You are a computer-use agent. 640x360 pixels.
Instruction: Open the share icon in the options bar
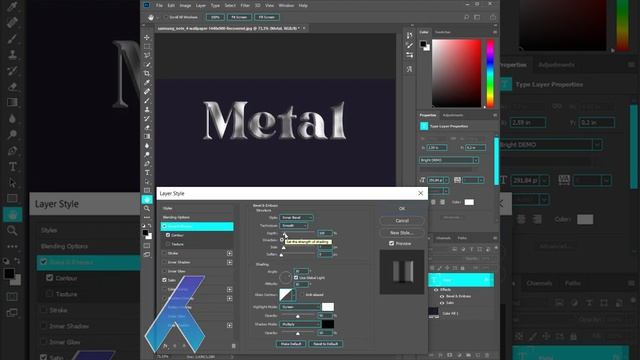493,17
